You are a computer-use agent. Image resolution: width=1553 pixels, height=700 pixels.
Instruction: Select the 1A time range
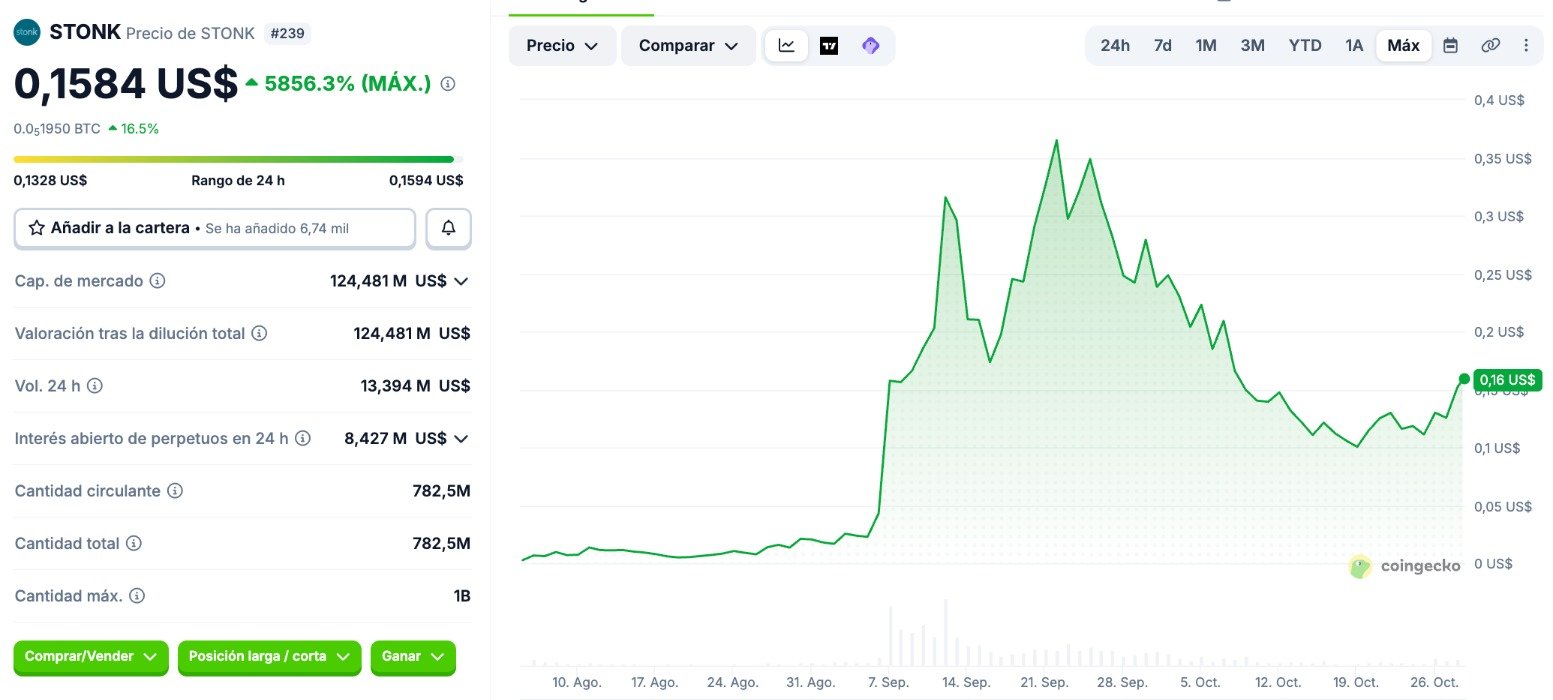pos(1354,46)
